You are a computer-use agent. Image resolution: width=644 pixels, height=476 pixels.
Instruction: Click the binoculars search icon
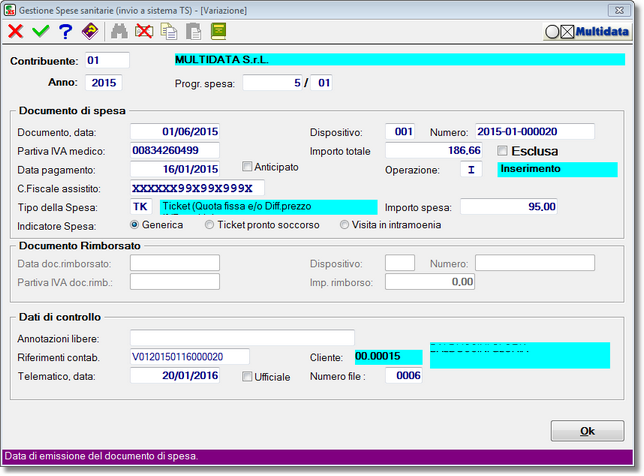(x=119, y=32)
